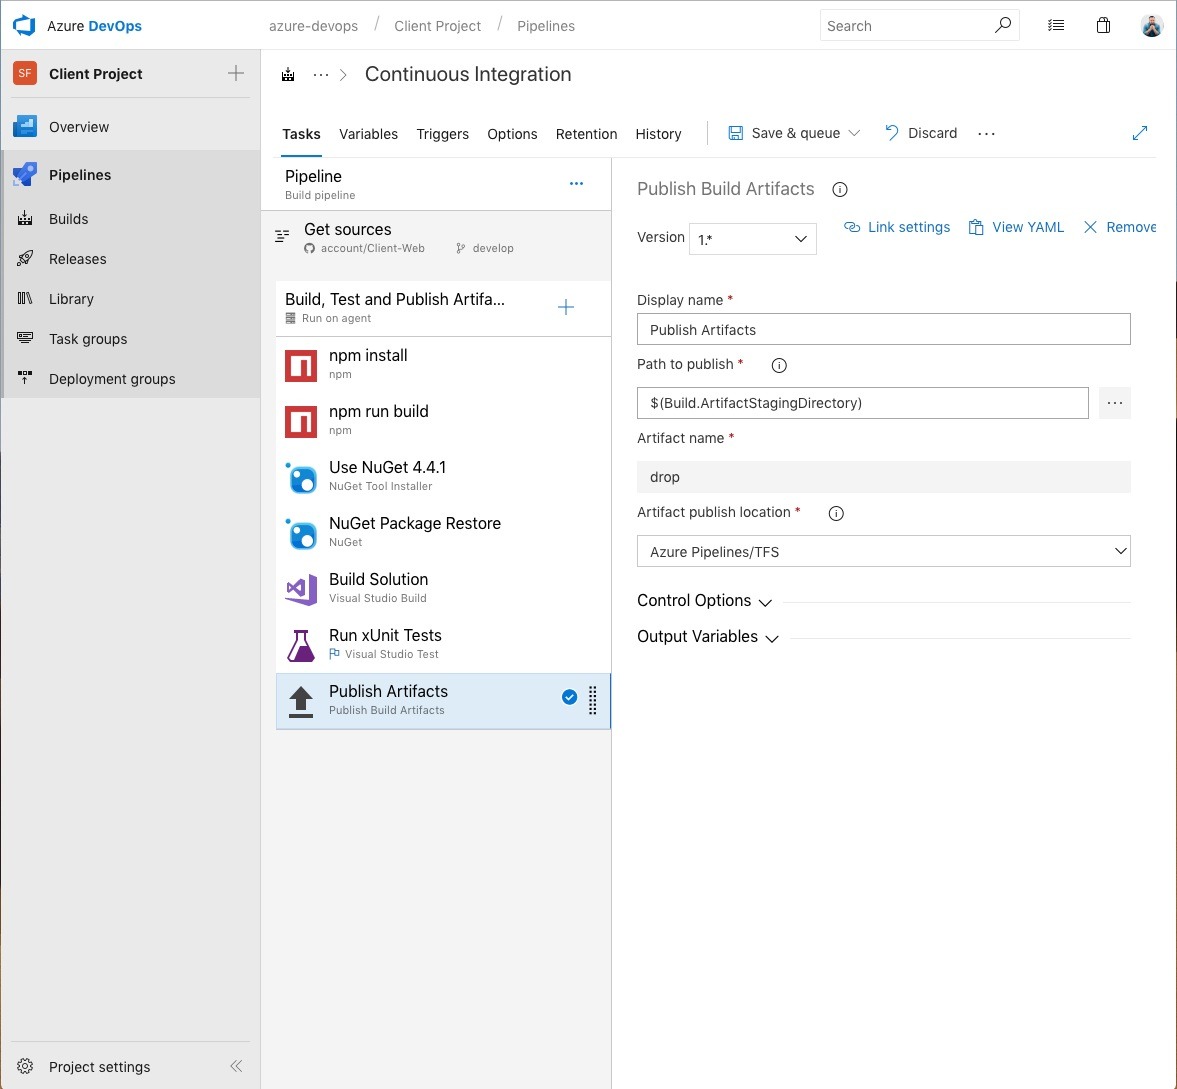Click the work items list icon

1056,26
